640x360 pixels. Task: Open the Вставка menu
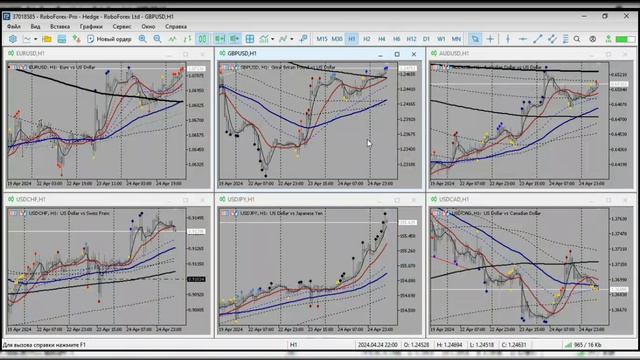(60, 27)
